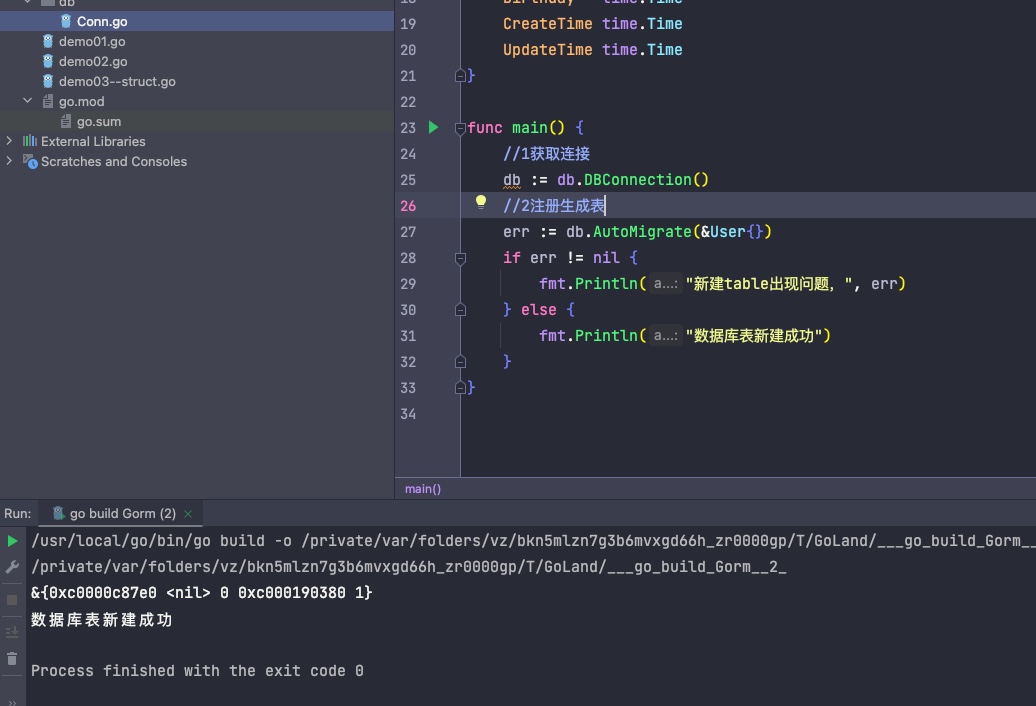Click the "新建table出现问题, " string
The width and height of the screenshot is (1036, 706).
tap(769, 284)
